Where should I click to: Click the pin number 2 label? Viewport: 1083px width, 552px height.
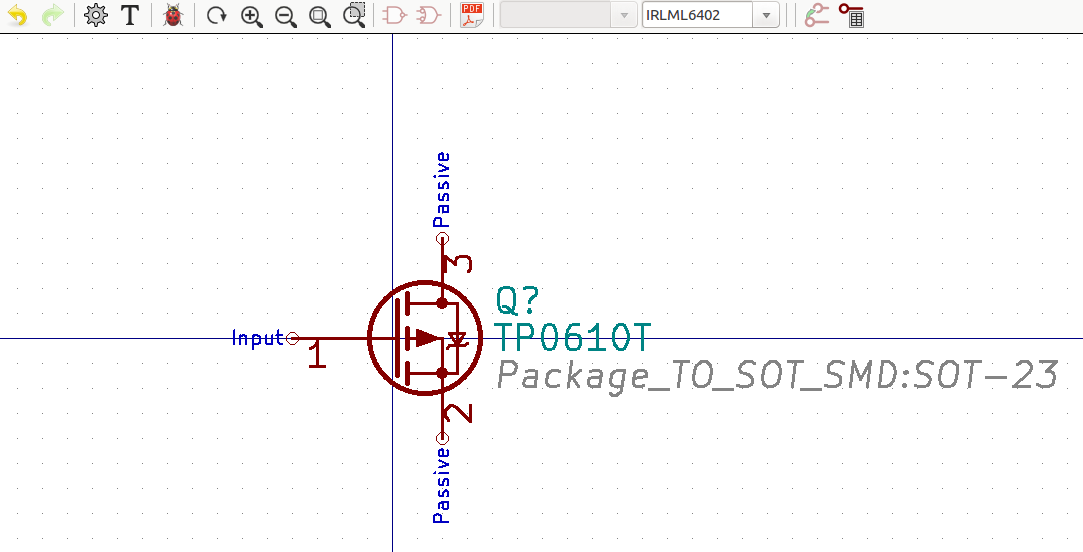[x=459, y=412]
